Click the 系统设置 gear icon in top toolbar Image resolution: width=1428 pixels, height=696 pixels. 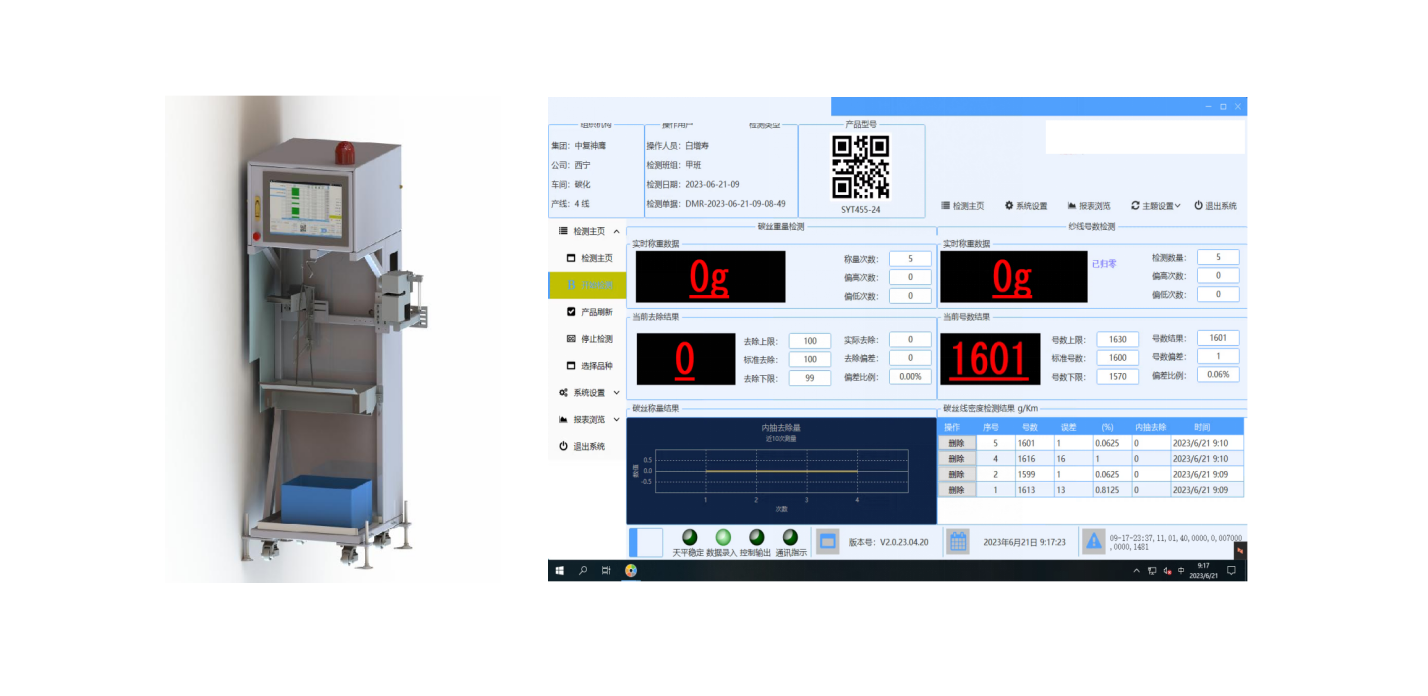[x=1009, y=206]
